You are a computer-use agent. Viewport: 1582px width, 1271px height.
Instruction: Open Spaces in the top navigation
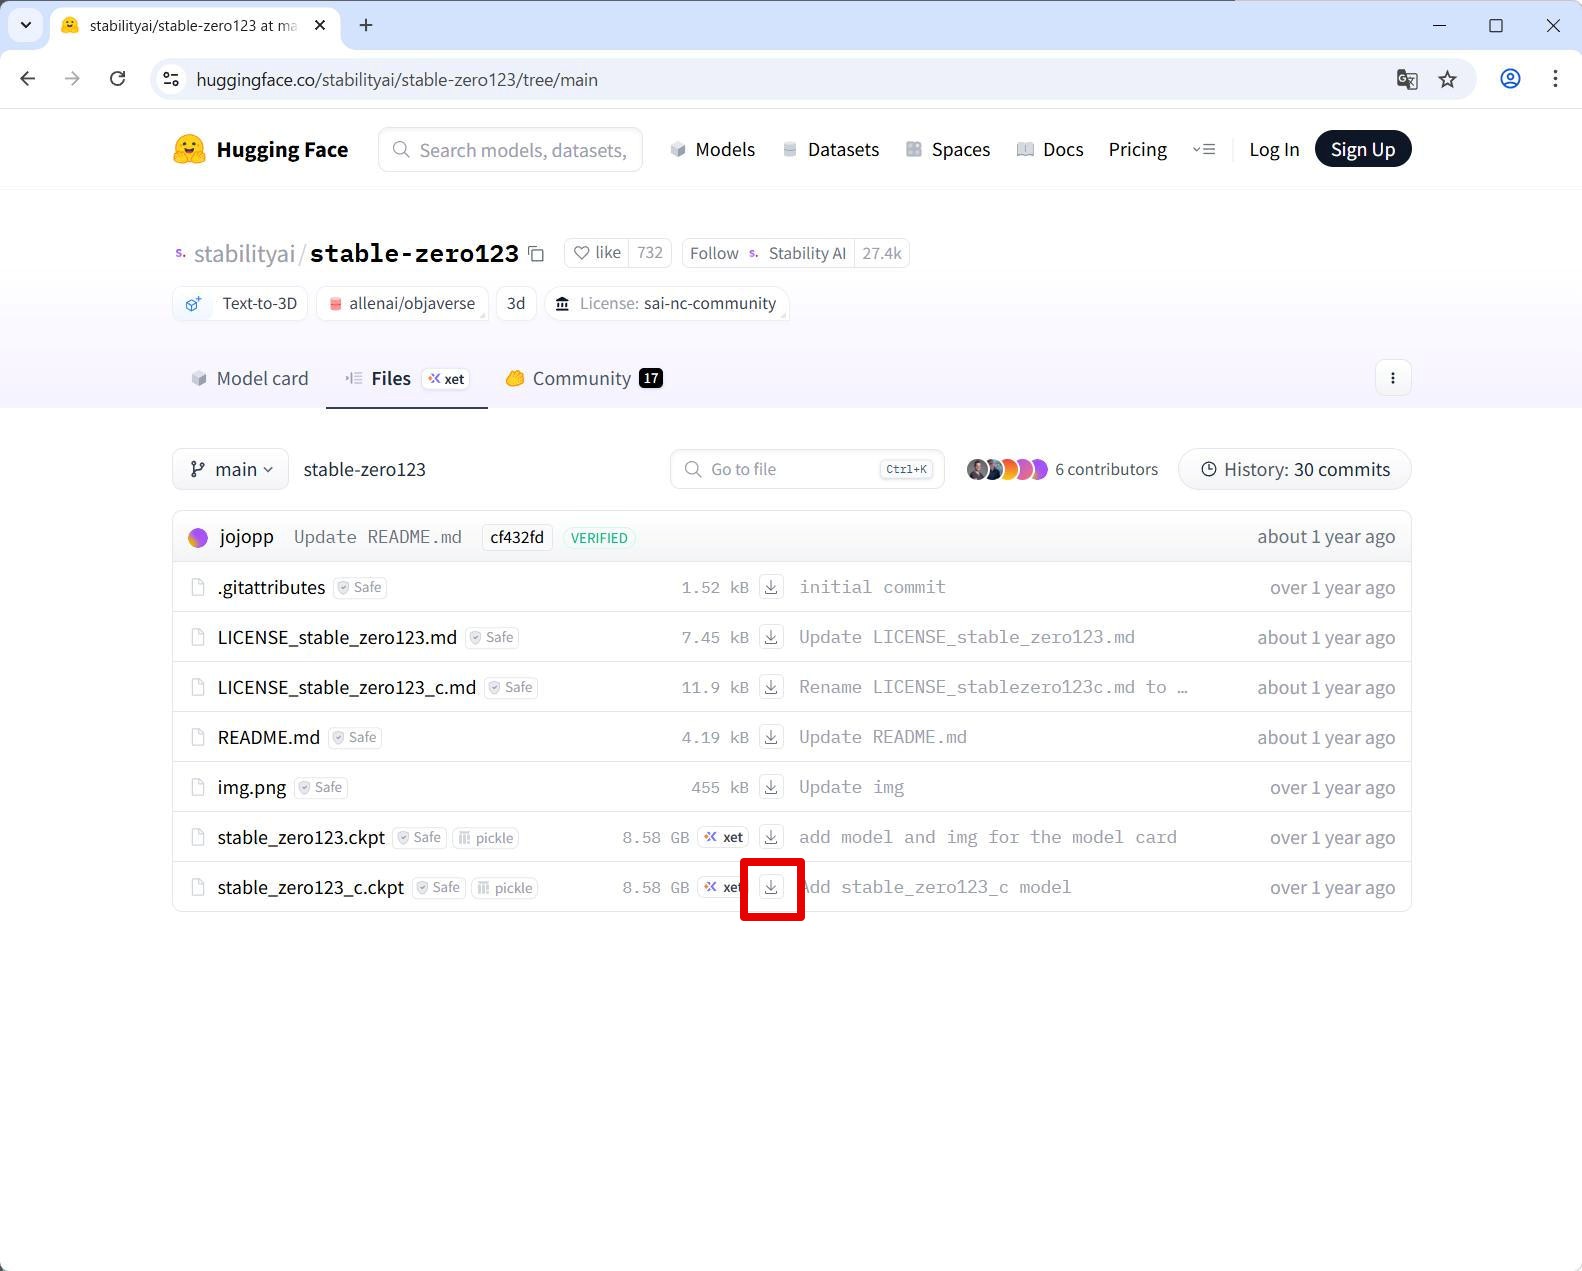[948, 149]
